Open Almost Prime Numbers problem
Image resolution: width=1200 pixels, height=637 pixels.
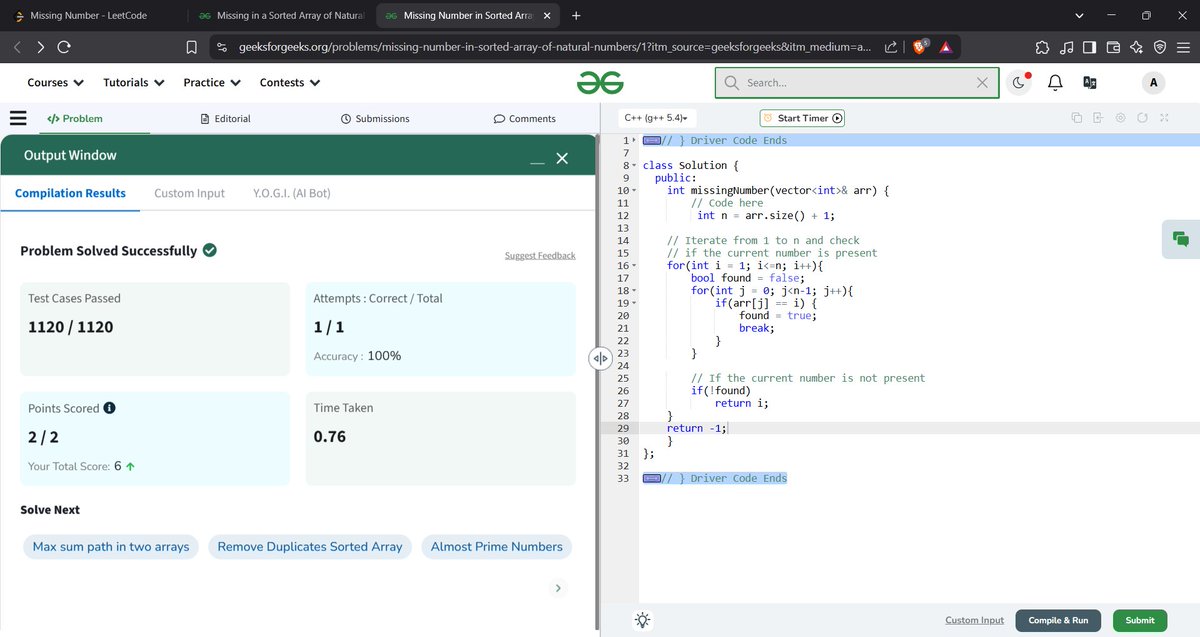tap(496, 547)
